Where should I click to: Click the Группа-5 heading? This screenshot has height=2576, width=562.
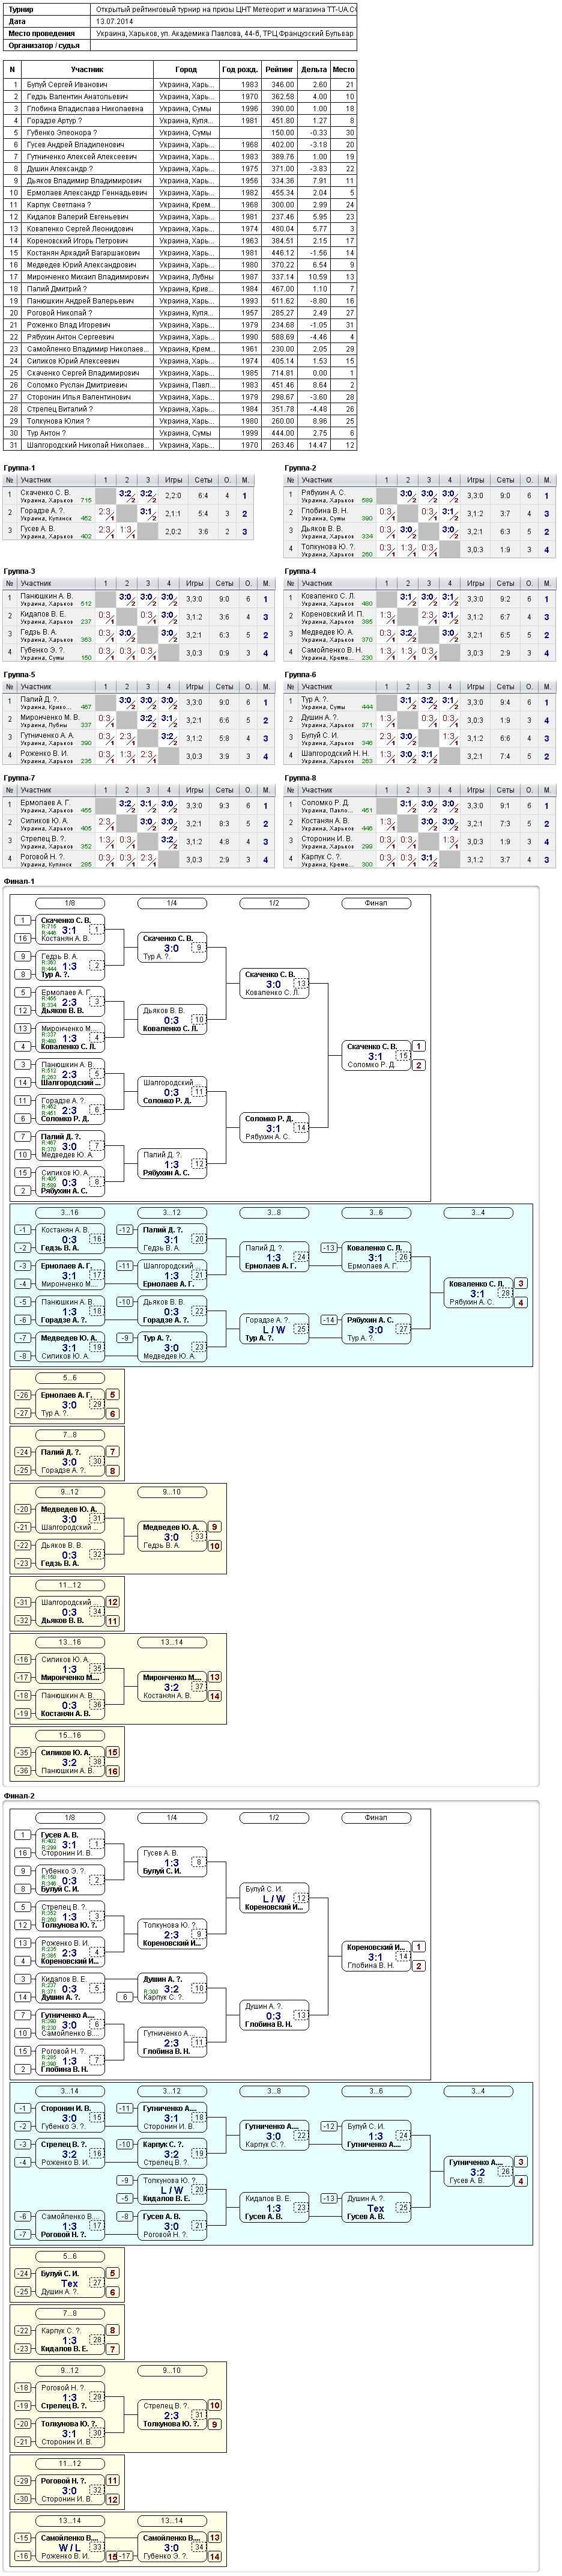click(x=20, y=674)
